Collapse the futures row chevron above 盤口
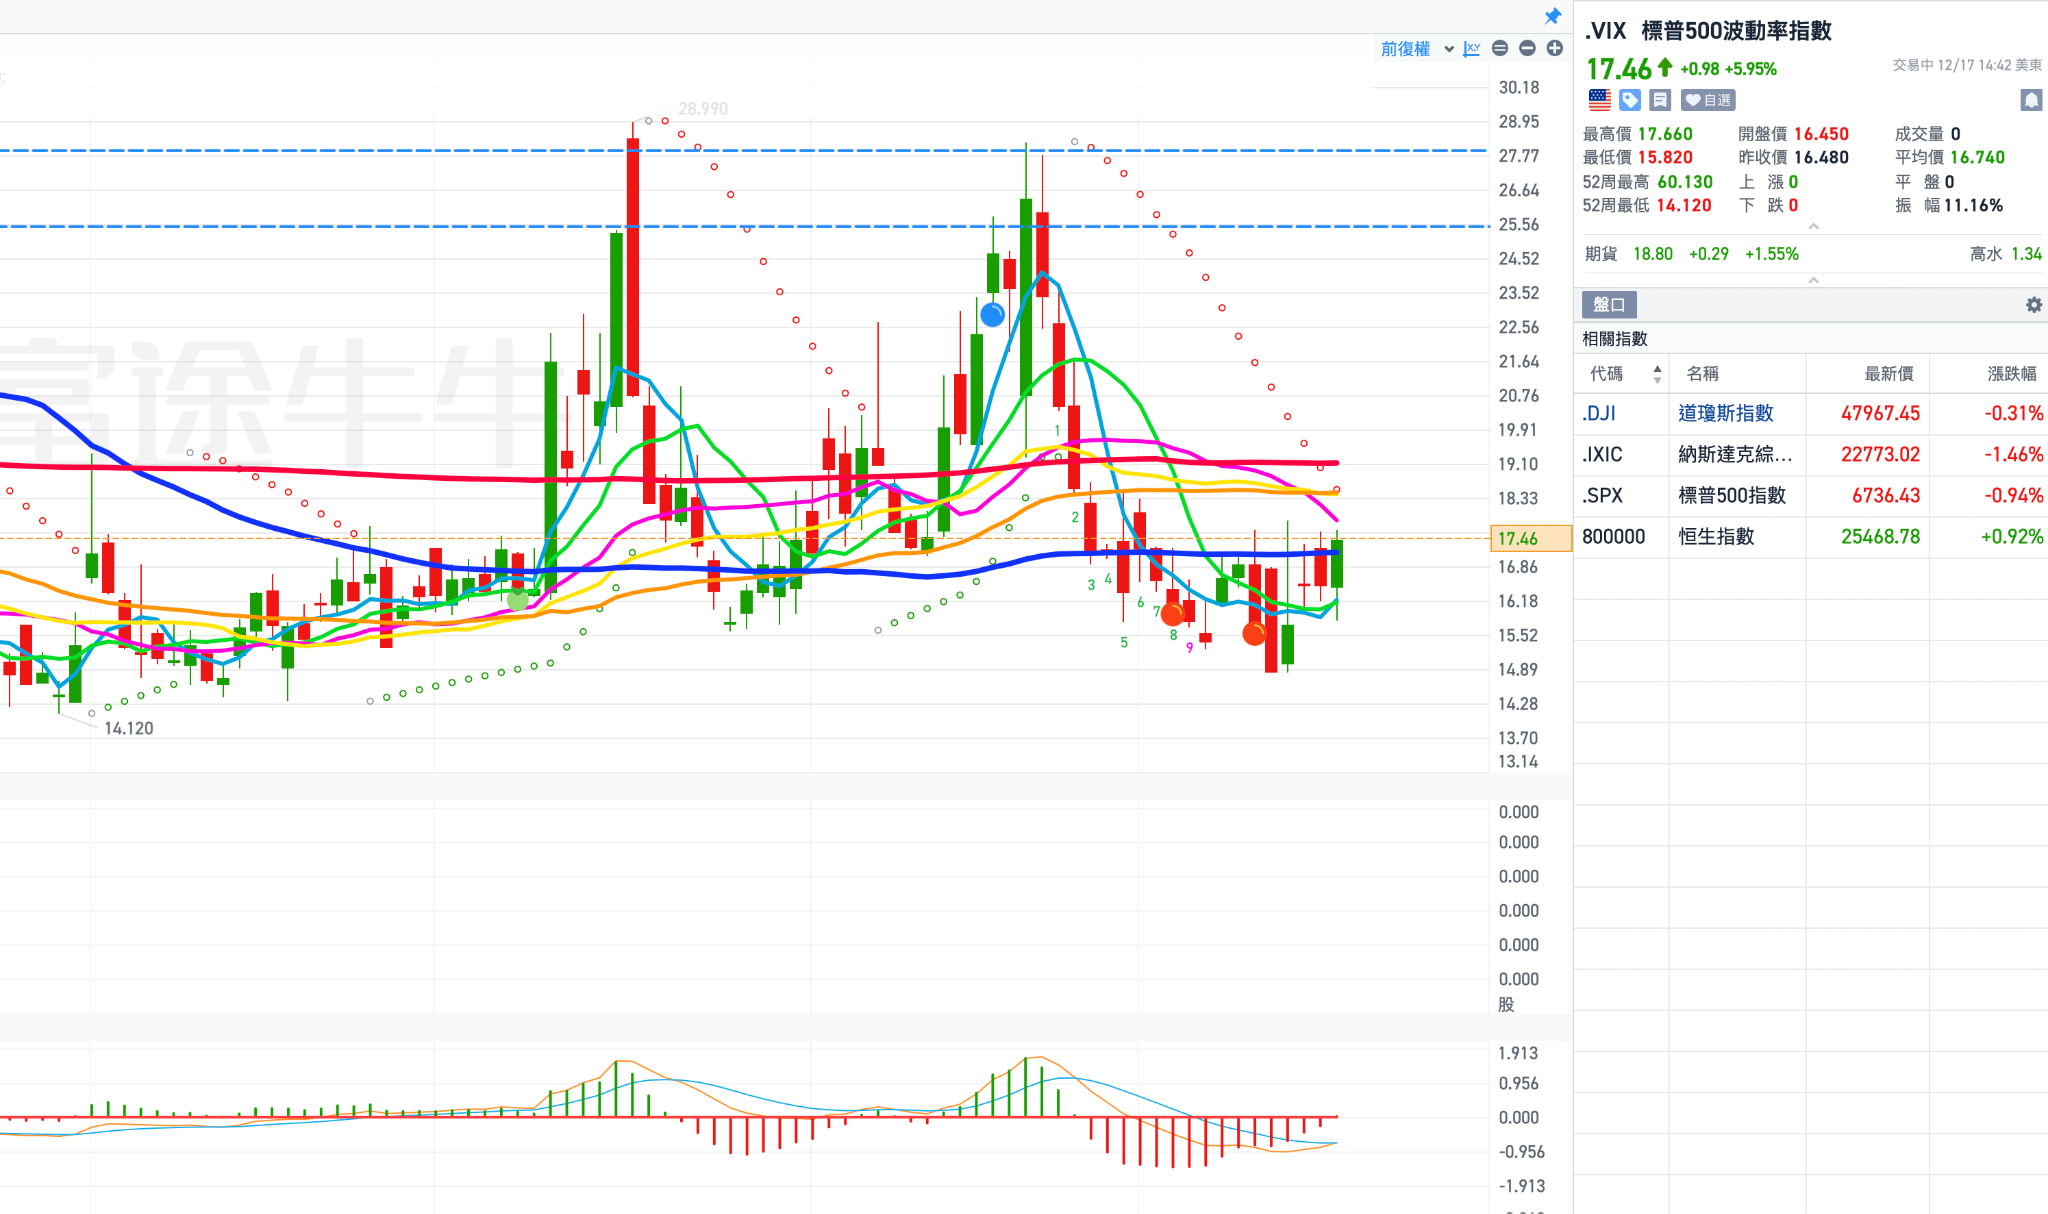 pos(1813,281)
